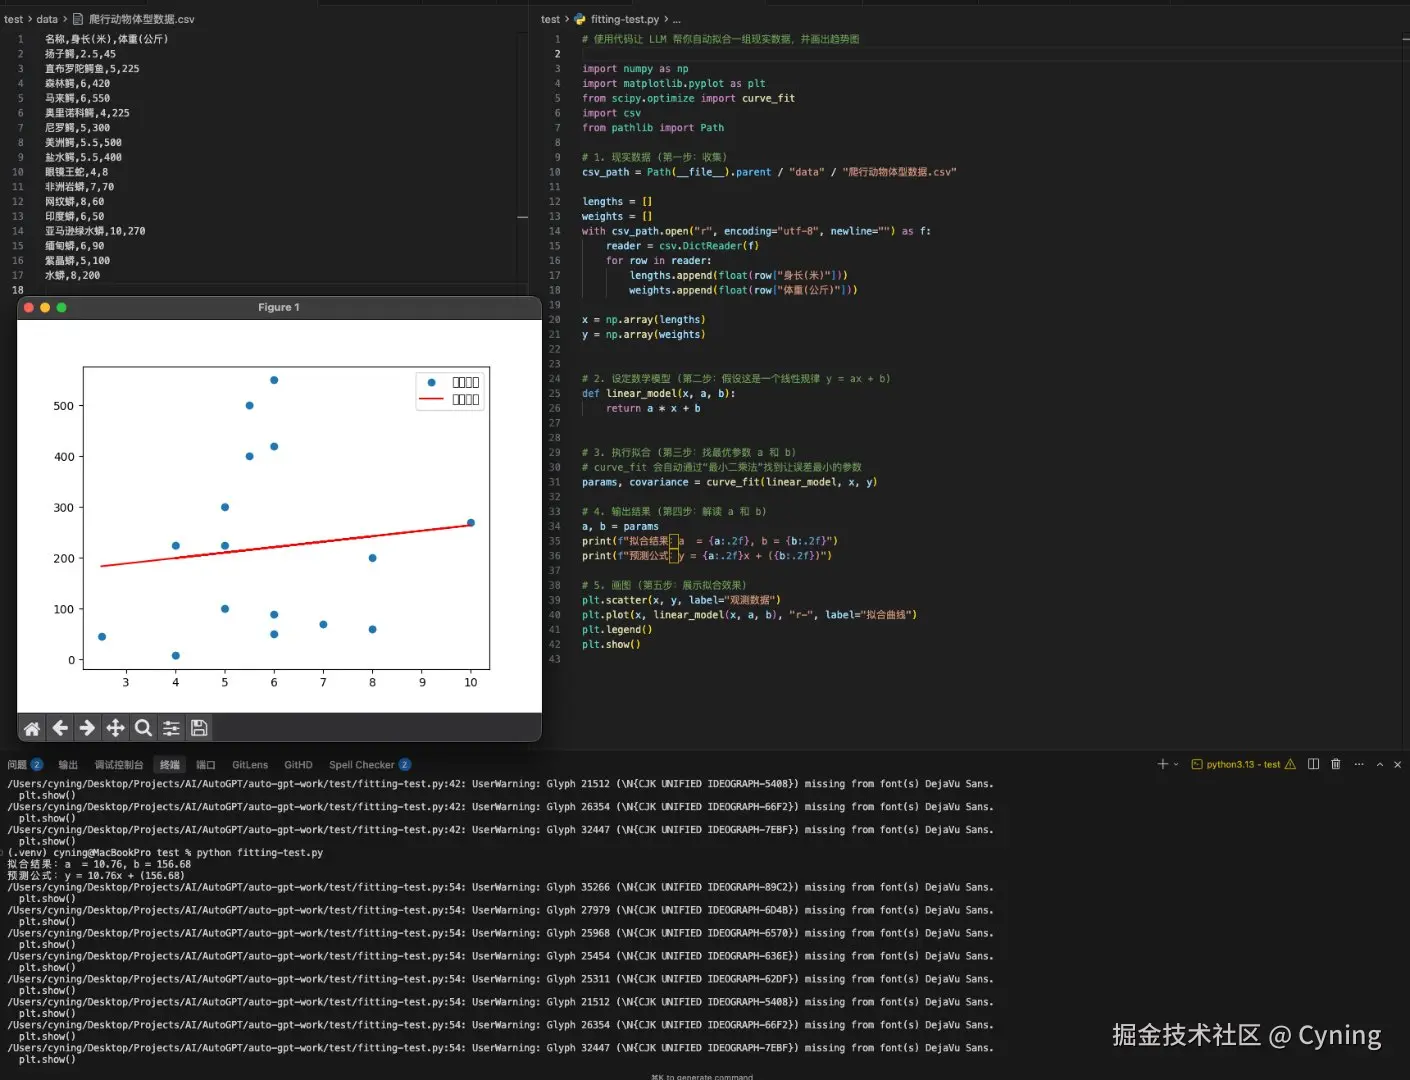Click line 'params, covariance = curve_fit(...)'

coord(729,482)
